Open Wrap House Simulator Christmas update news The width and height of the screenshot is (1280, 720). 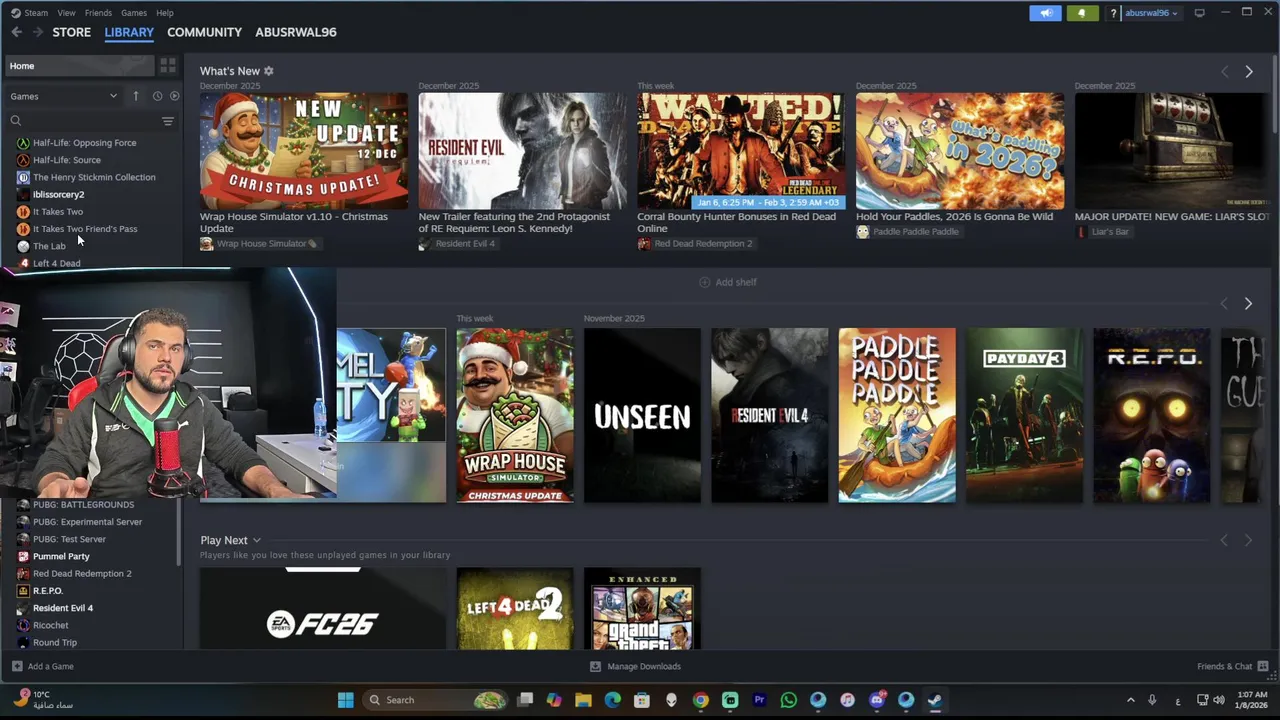(x=303, y=151)
